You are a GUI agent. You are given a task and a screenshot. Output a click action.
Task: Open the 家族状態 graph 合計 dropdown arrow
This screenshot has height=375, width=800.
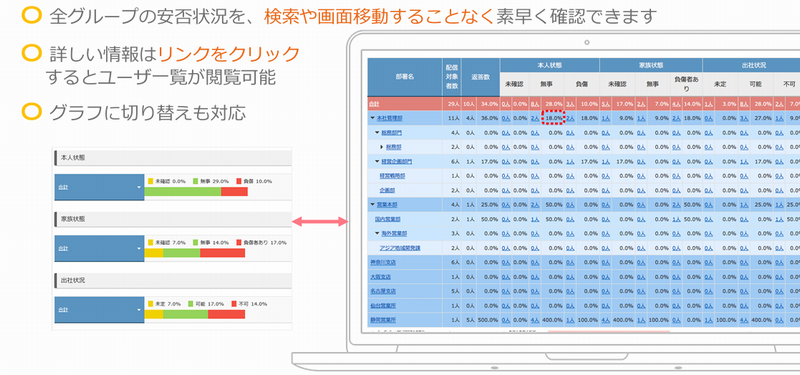click(x=139, y=248)
